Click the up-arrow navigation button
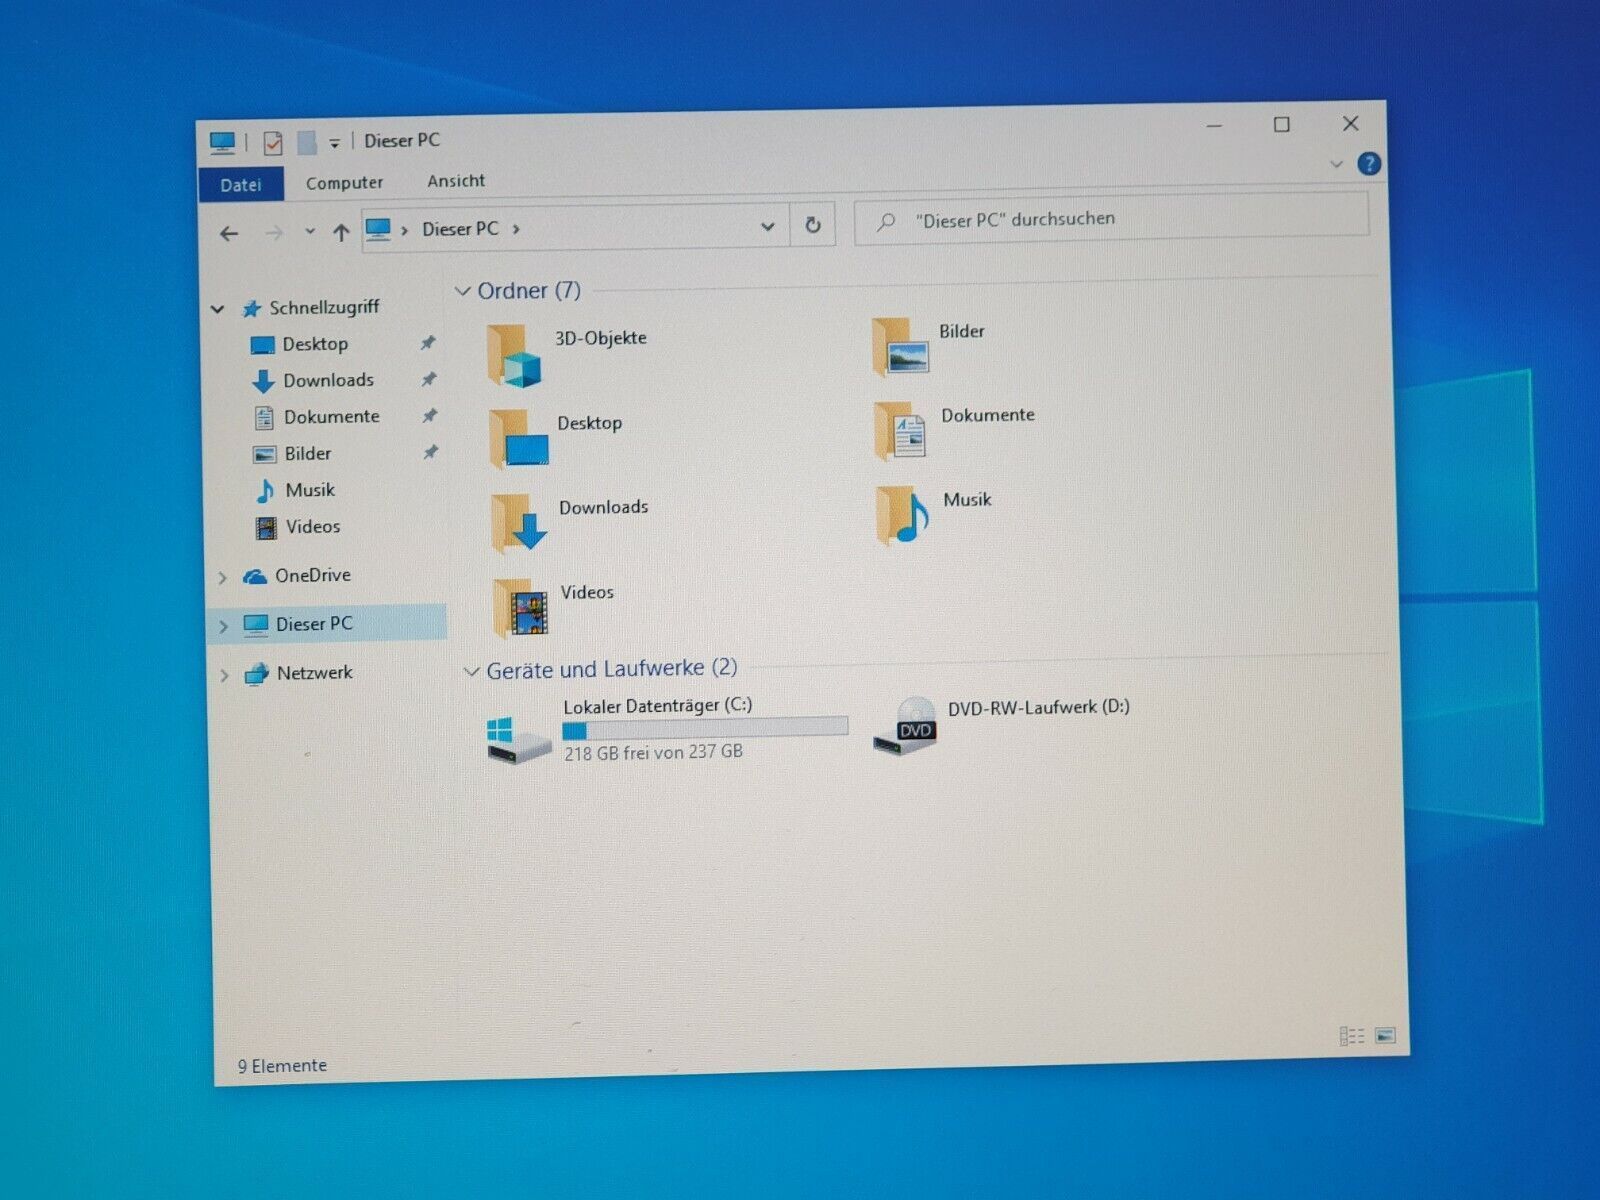Viewport: 1600px width, 1200px height. tap(341, 233)
